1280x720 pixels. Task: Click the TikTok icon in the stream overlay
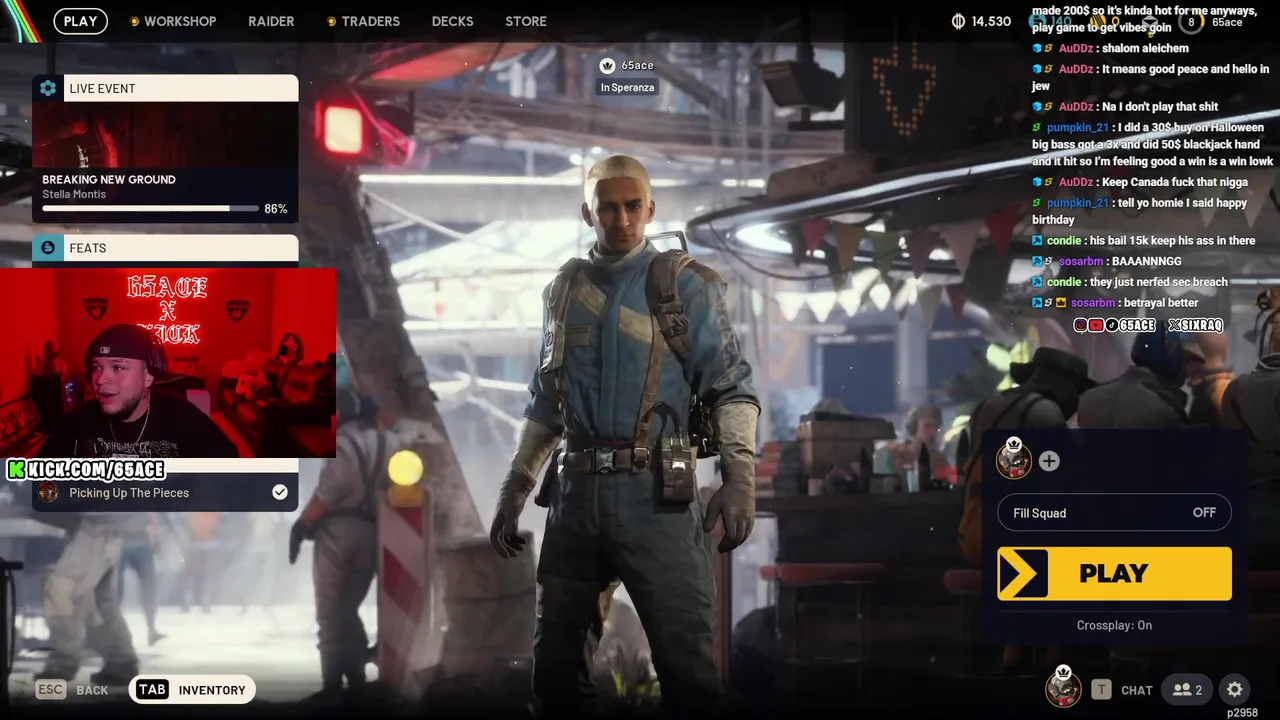[x=1111, y=325]
